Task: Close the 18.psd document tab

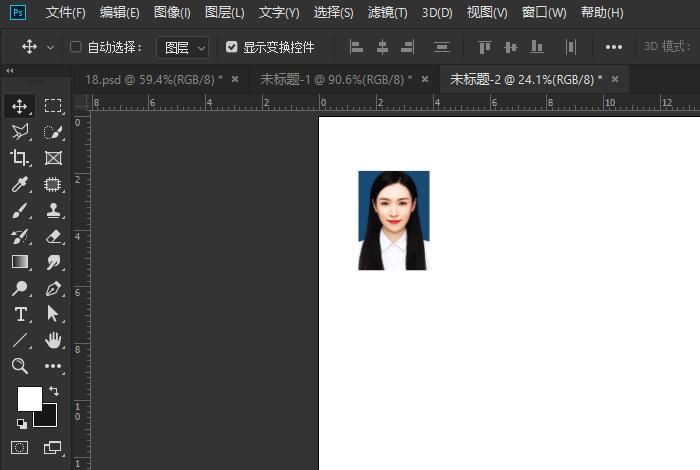Action: click(x=235, y=79)
